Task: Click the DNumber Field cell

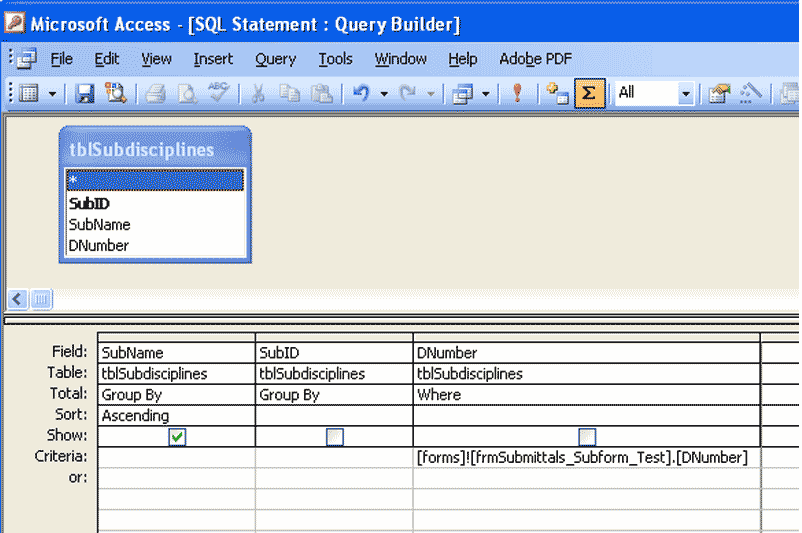Action: coord(587,352)
